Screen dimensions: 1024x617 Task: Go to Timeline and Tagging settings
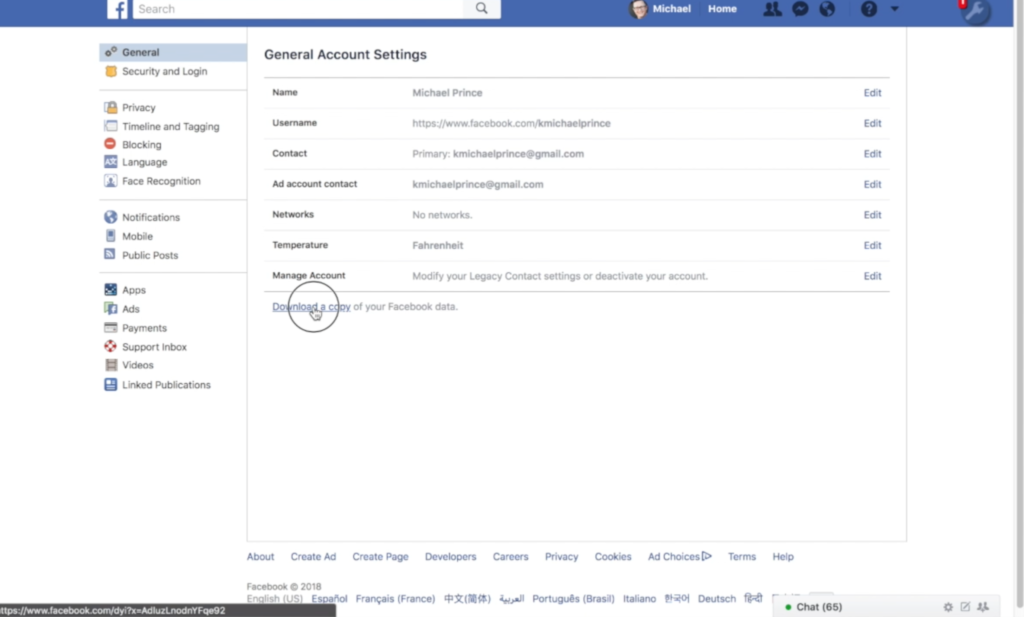170,127
